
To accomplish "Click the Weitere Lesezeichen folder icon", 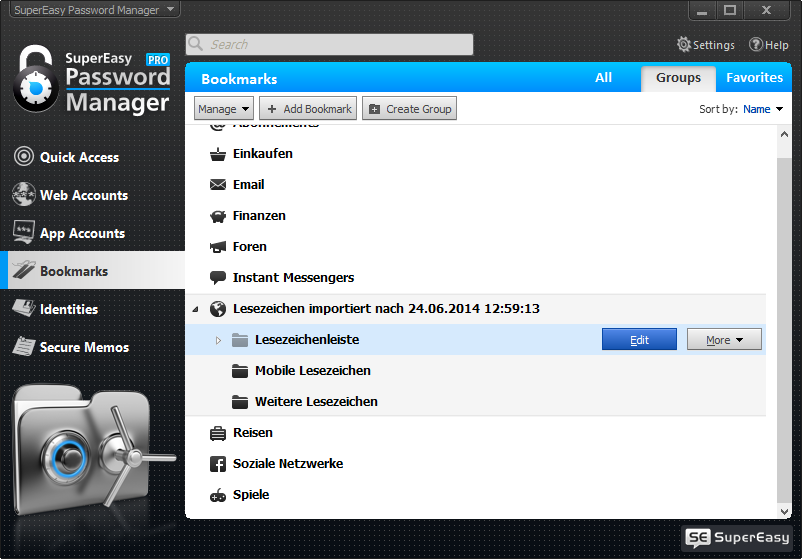I will pyautogui.click(x=240, y=402).
